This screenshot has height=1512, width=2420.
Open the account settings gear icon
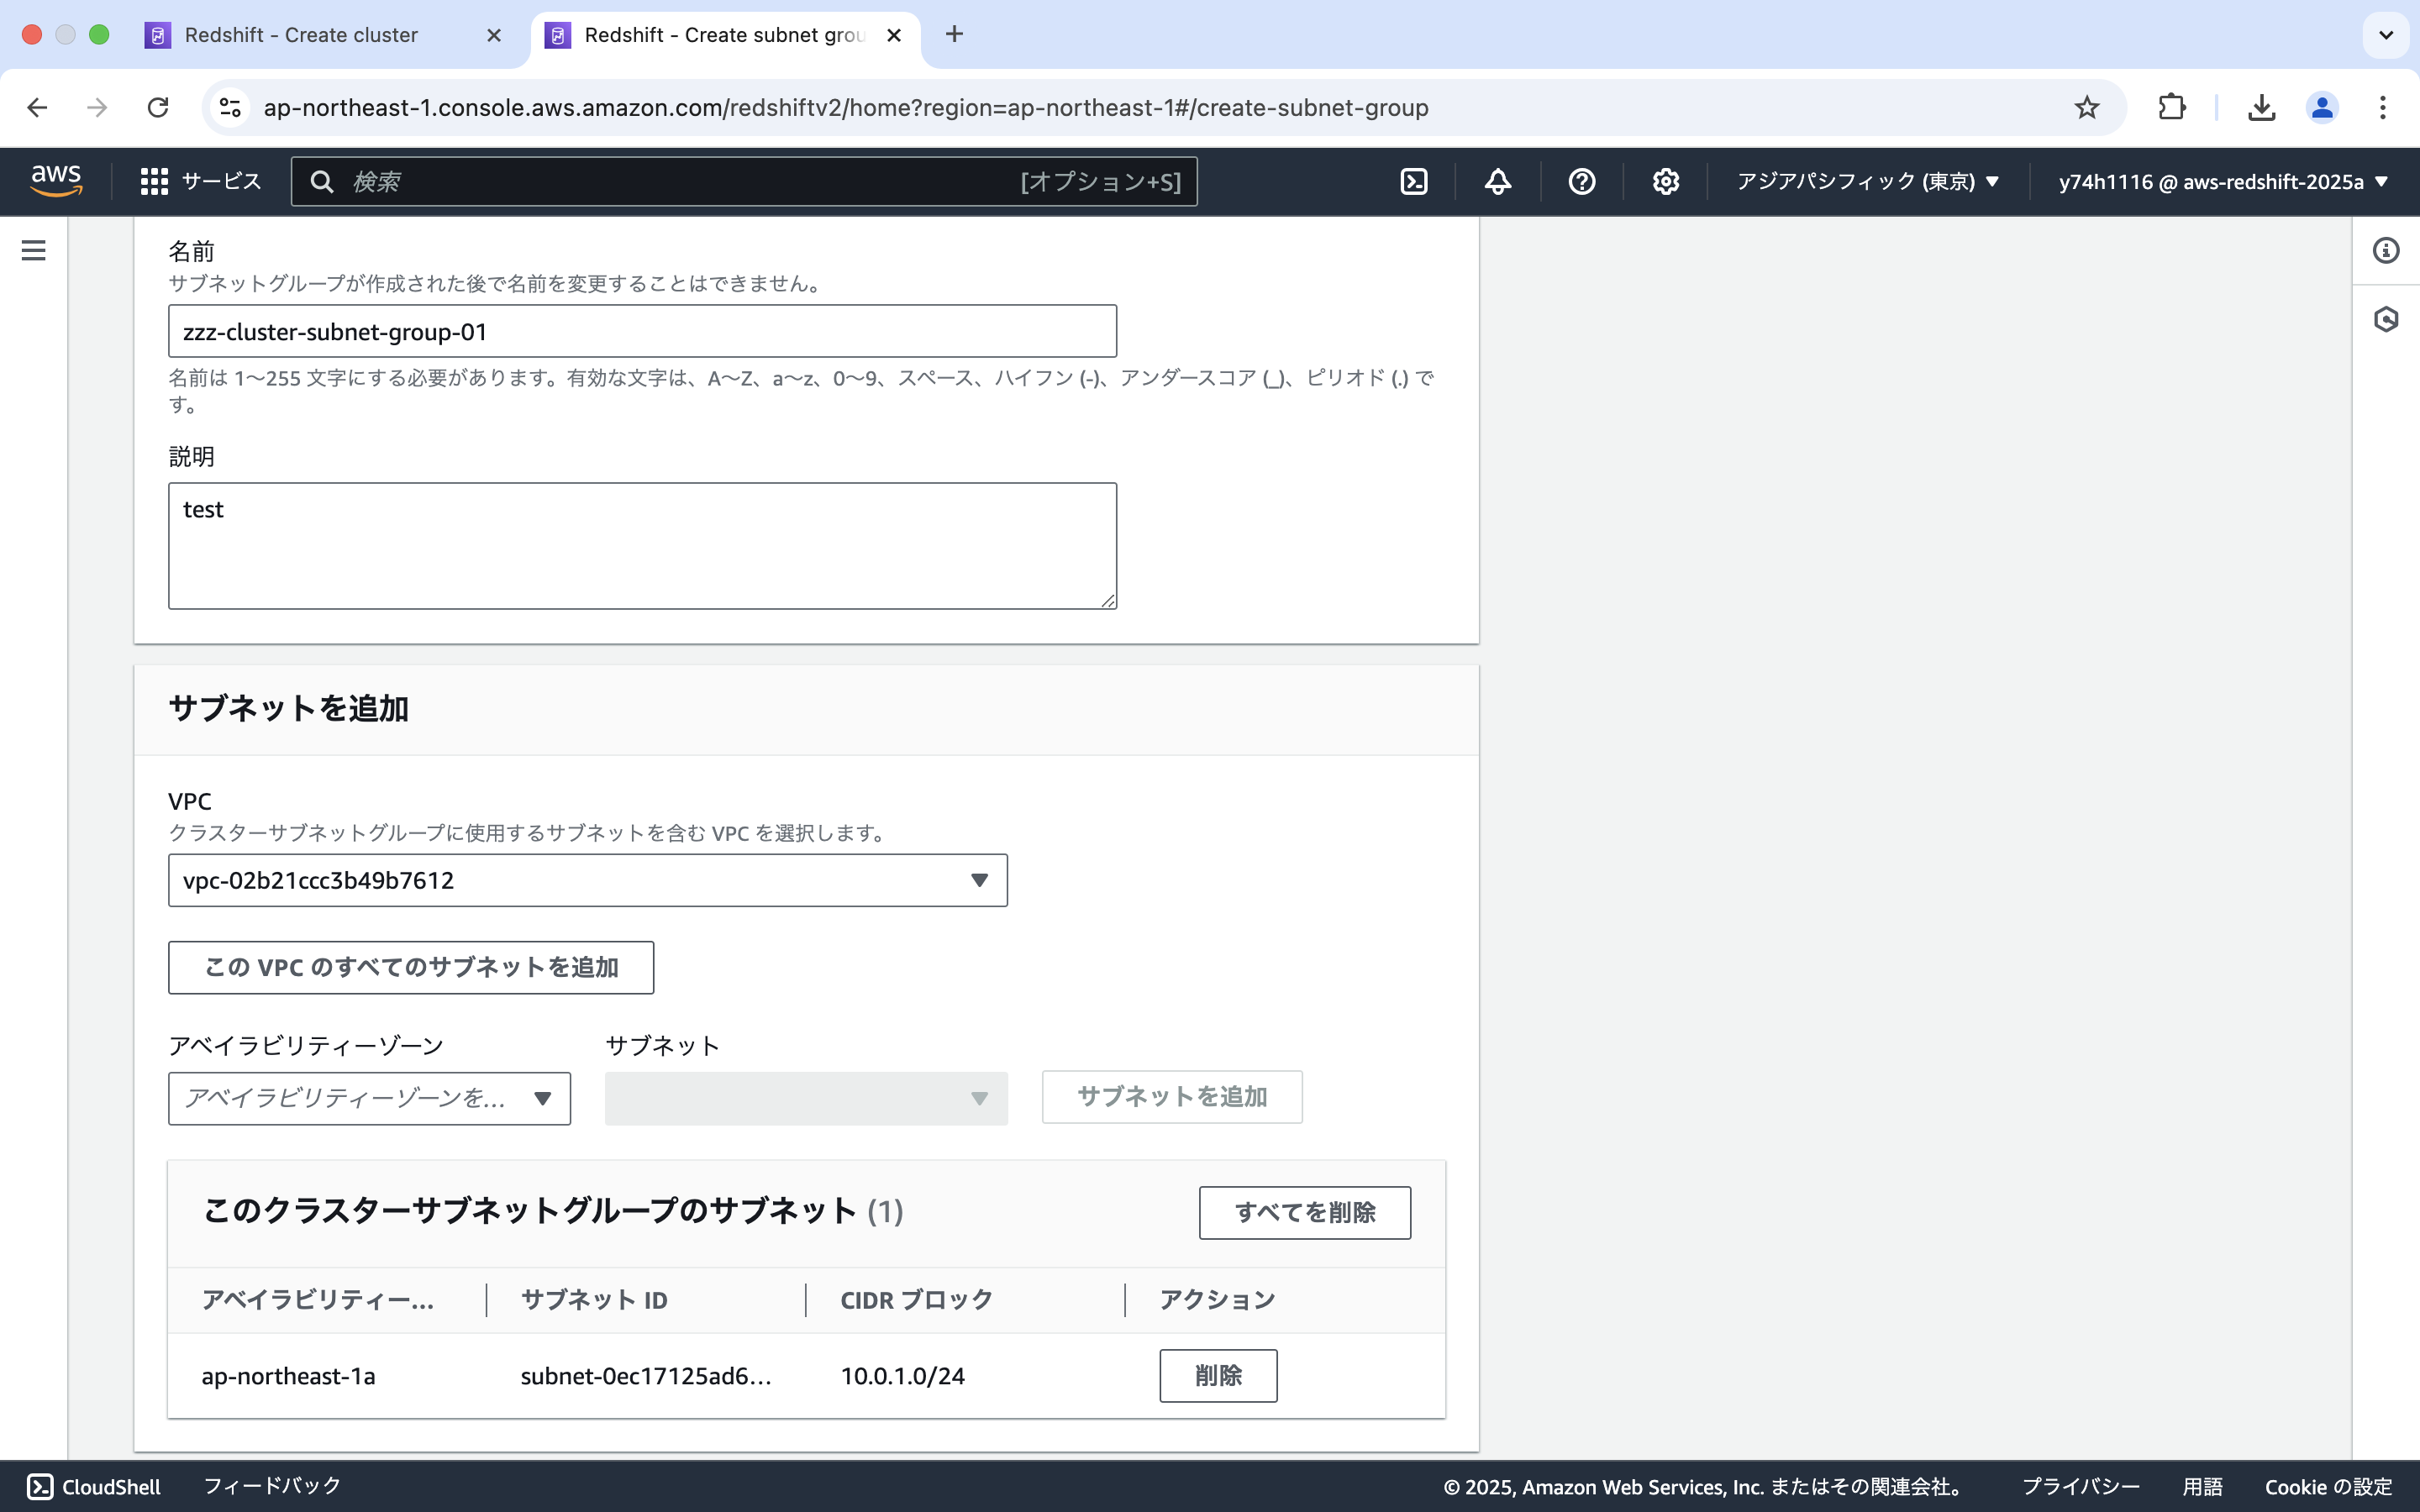(x=1664, y=181)
